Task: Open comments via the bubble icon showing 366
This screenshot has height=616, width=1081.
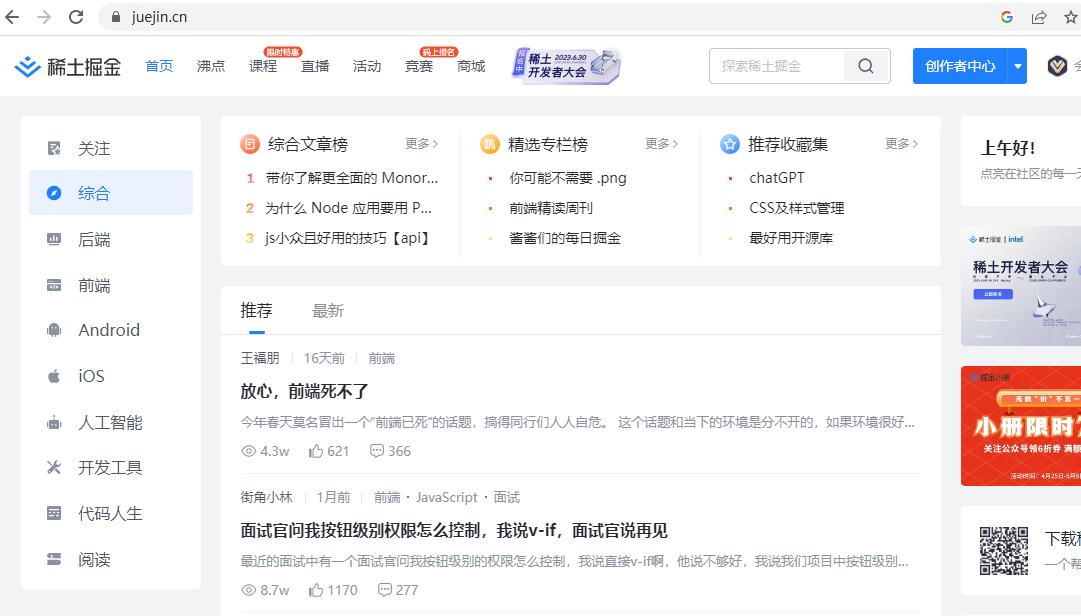Action: click(x=376, y=451)
